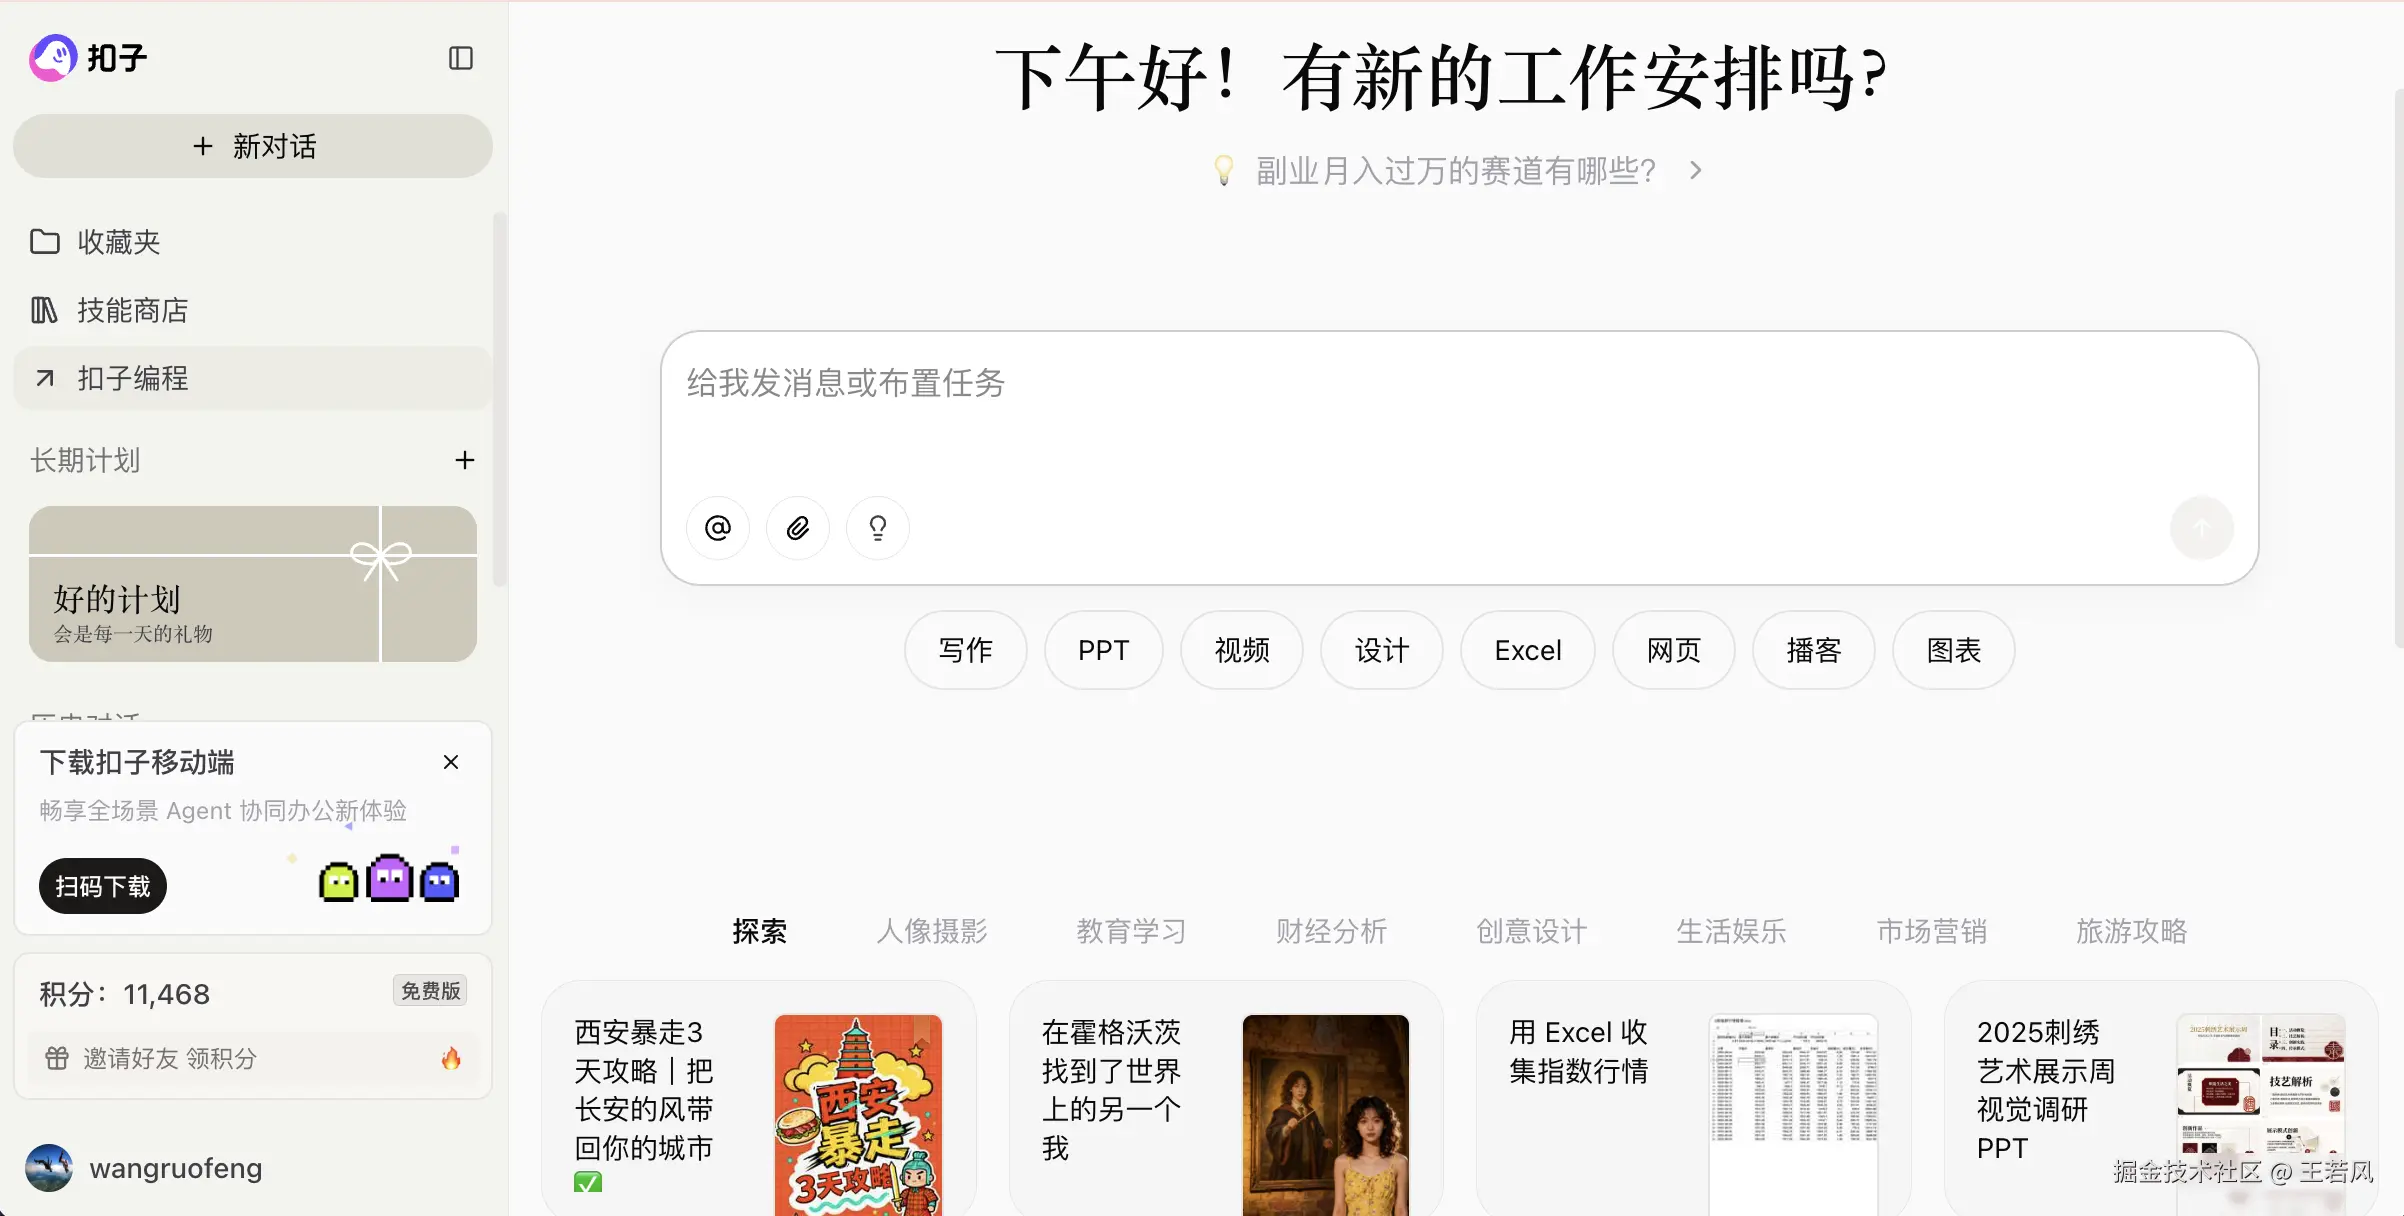Switch to the 人像摄影 tab

point(931,931)
